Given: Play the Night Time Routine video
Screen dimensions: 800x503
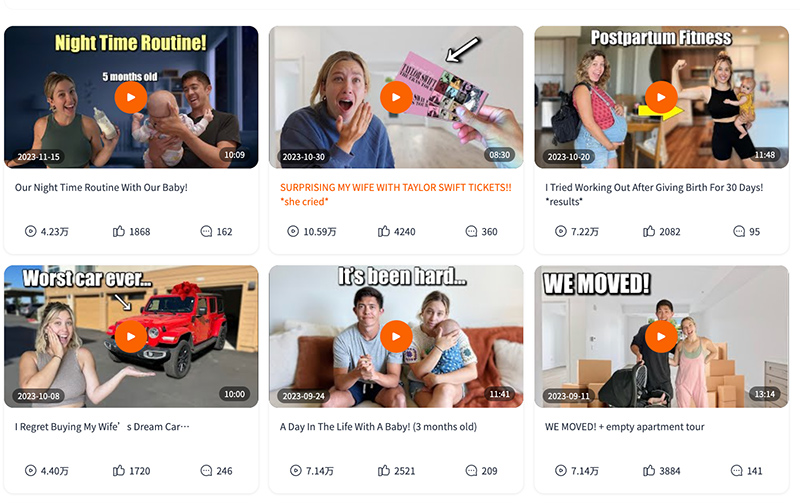Looking at the screenshot, I should [131, 97].
